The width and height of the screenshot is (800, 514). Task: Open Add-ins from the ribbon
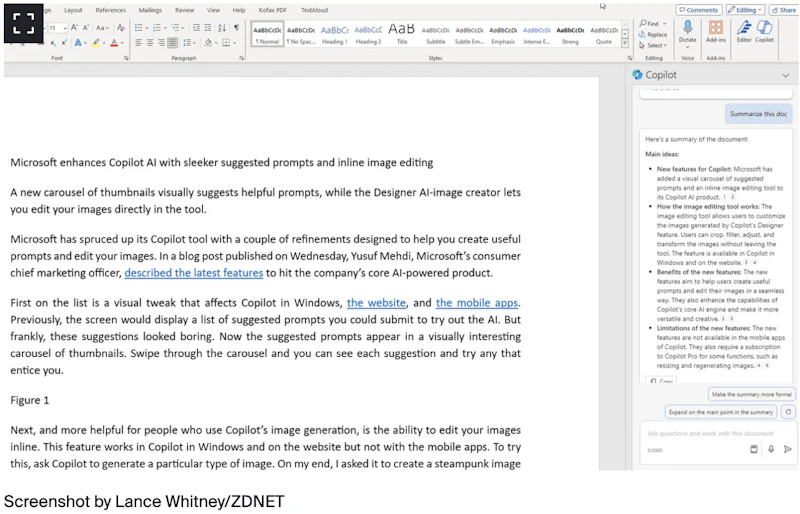pyautogui.click(x=716, y=32)
